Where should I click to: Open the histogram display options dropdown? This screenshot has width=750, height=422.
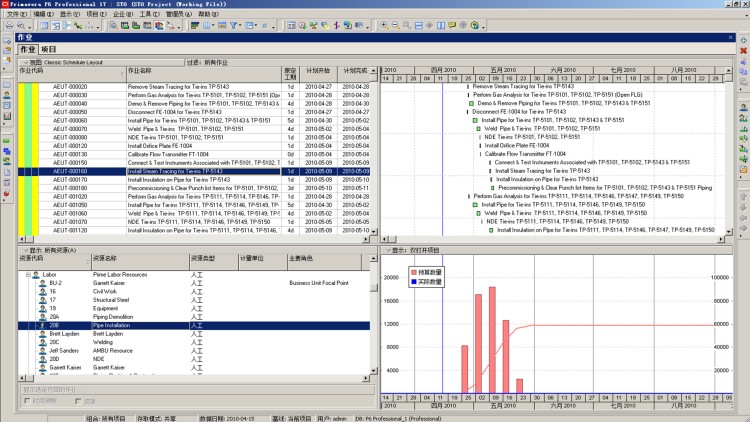tap(388, 250)
